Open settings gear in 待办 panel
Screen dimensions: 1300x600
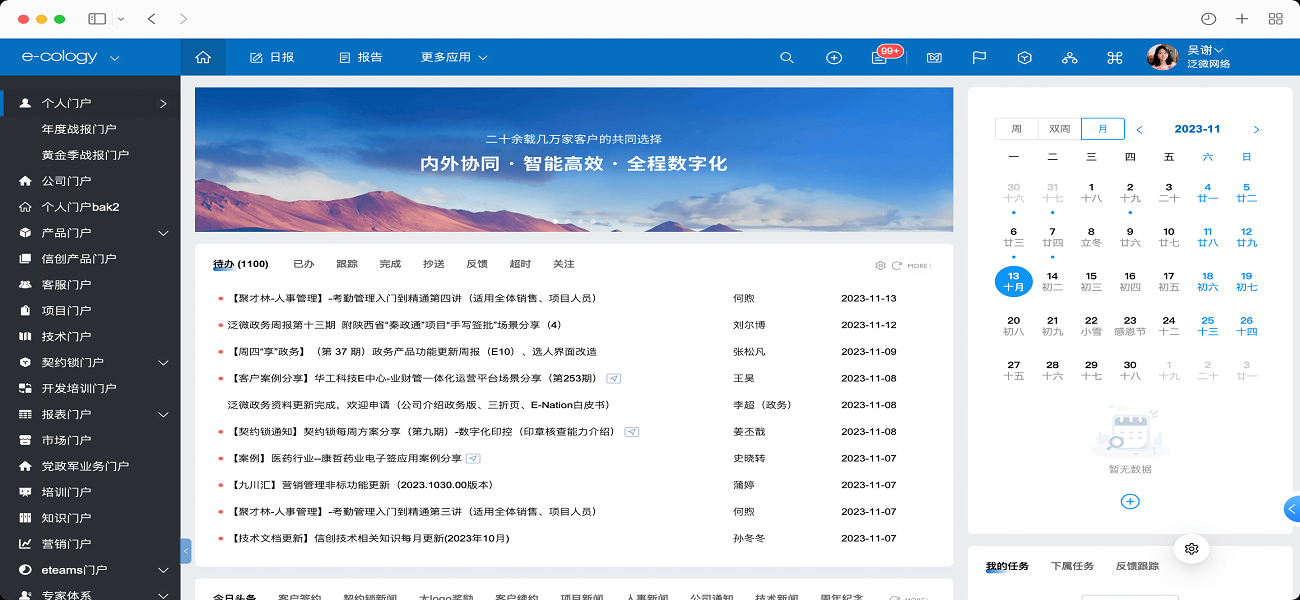[x=880, y=265]
